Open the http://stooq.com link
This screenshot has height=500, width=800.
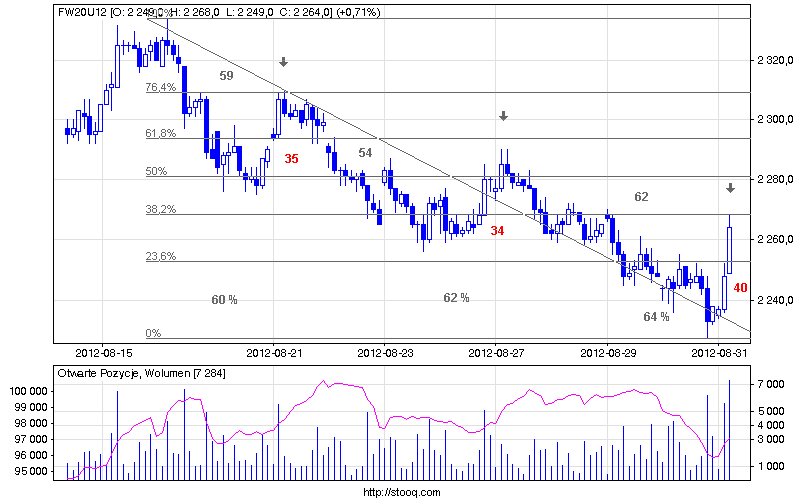402,492
